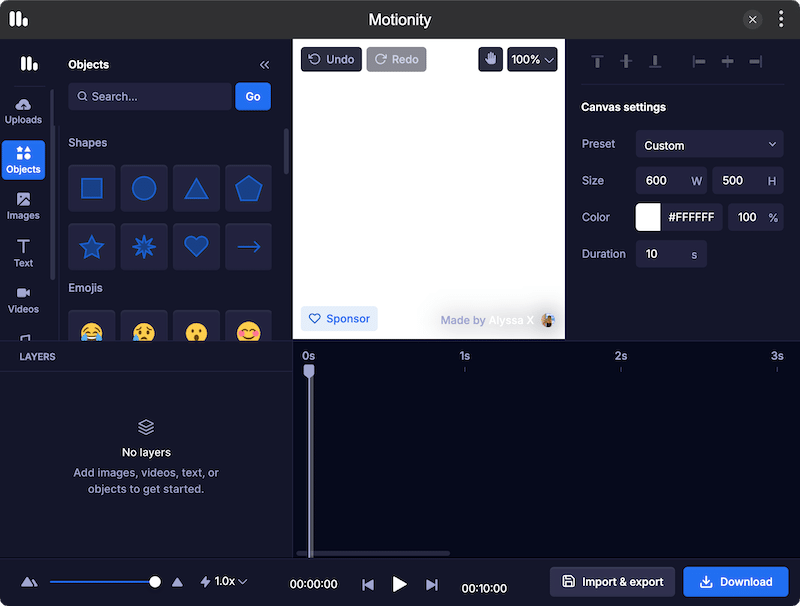Edit the Duration seconds field
800x606 pixels.
coord(671,254)
